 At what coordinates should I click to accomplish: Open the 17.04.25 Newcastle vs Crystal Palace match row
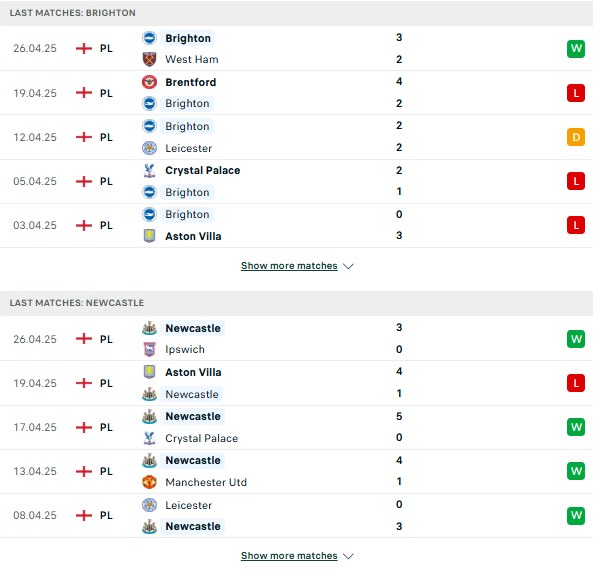click(x=296, y=427)
